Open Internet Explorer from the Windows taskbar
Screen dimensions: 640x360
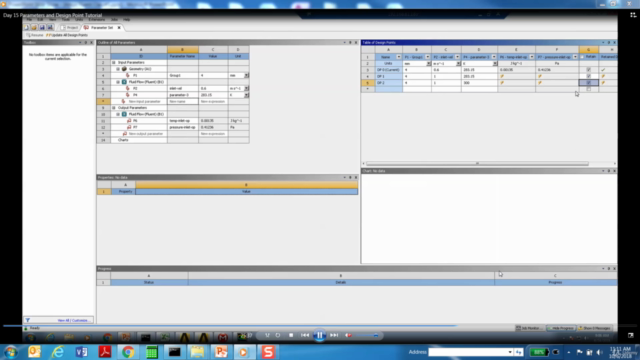(x=58, y=352)
